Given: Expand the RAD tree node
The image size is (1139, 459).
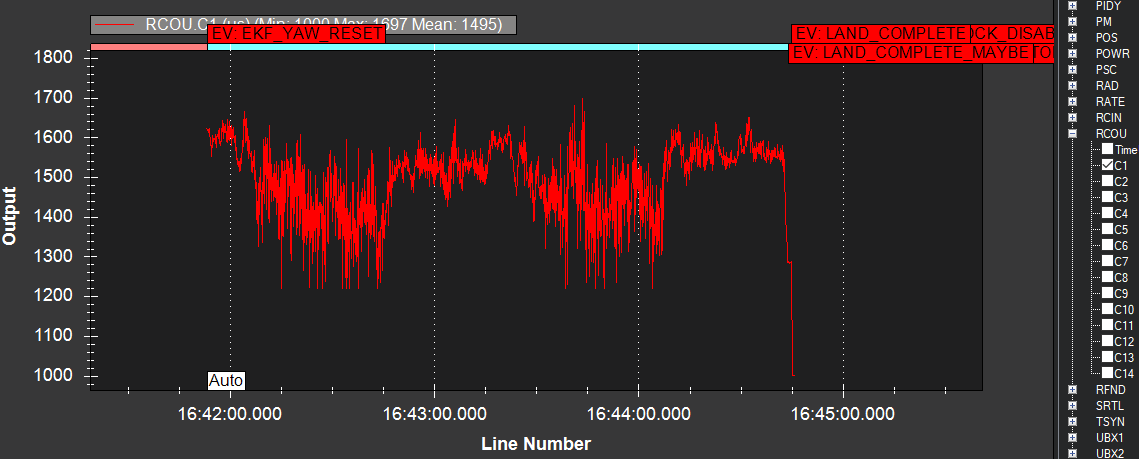Looking at the screenshot, I should pyautogui.click(x=1072, y=85).
